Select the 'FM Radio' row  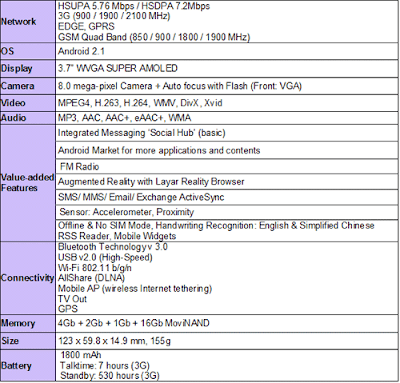click(x=227, y=166)
